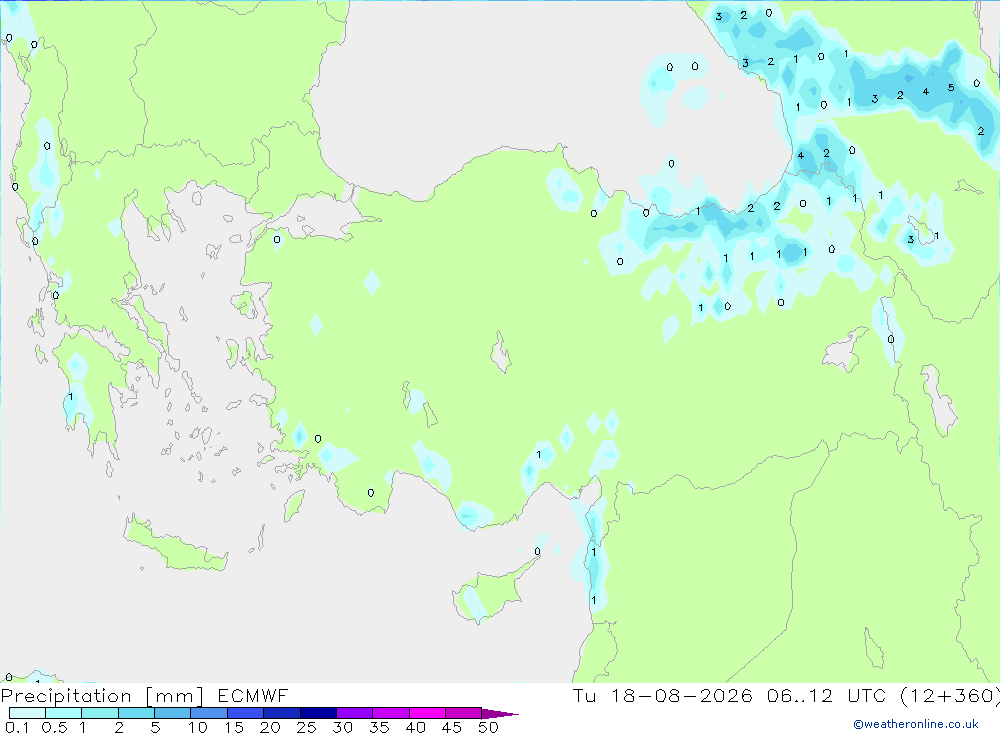The width and height of the screenshot is (1000, 733).
Task: Click the 25–30 mm navy legend box
Action: point(318,713)
